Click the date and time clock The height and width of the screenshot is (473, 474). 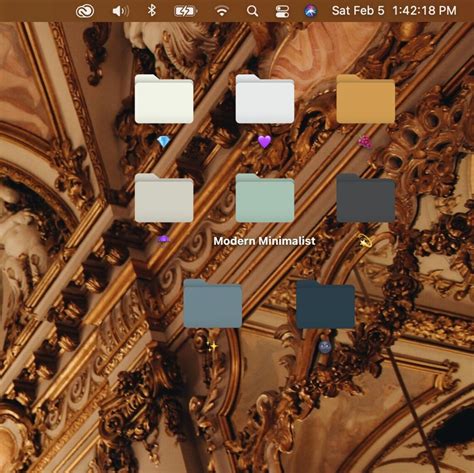point(394,11)
